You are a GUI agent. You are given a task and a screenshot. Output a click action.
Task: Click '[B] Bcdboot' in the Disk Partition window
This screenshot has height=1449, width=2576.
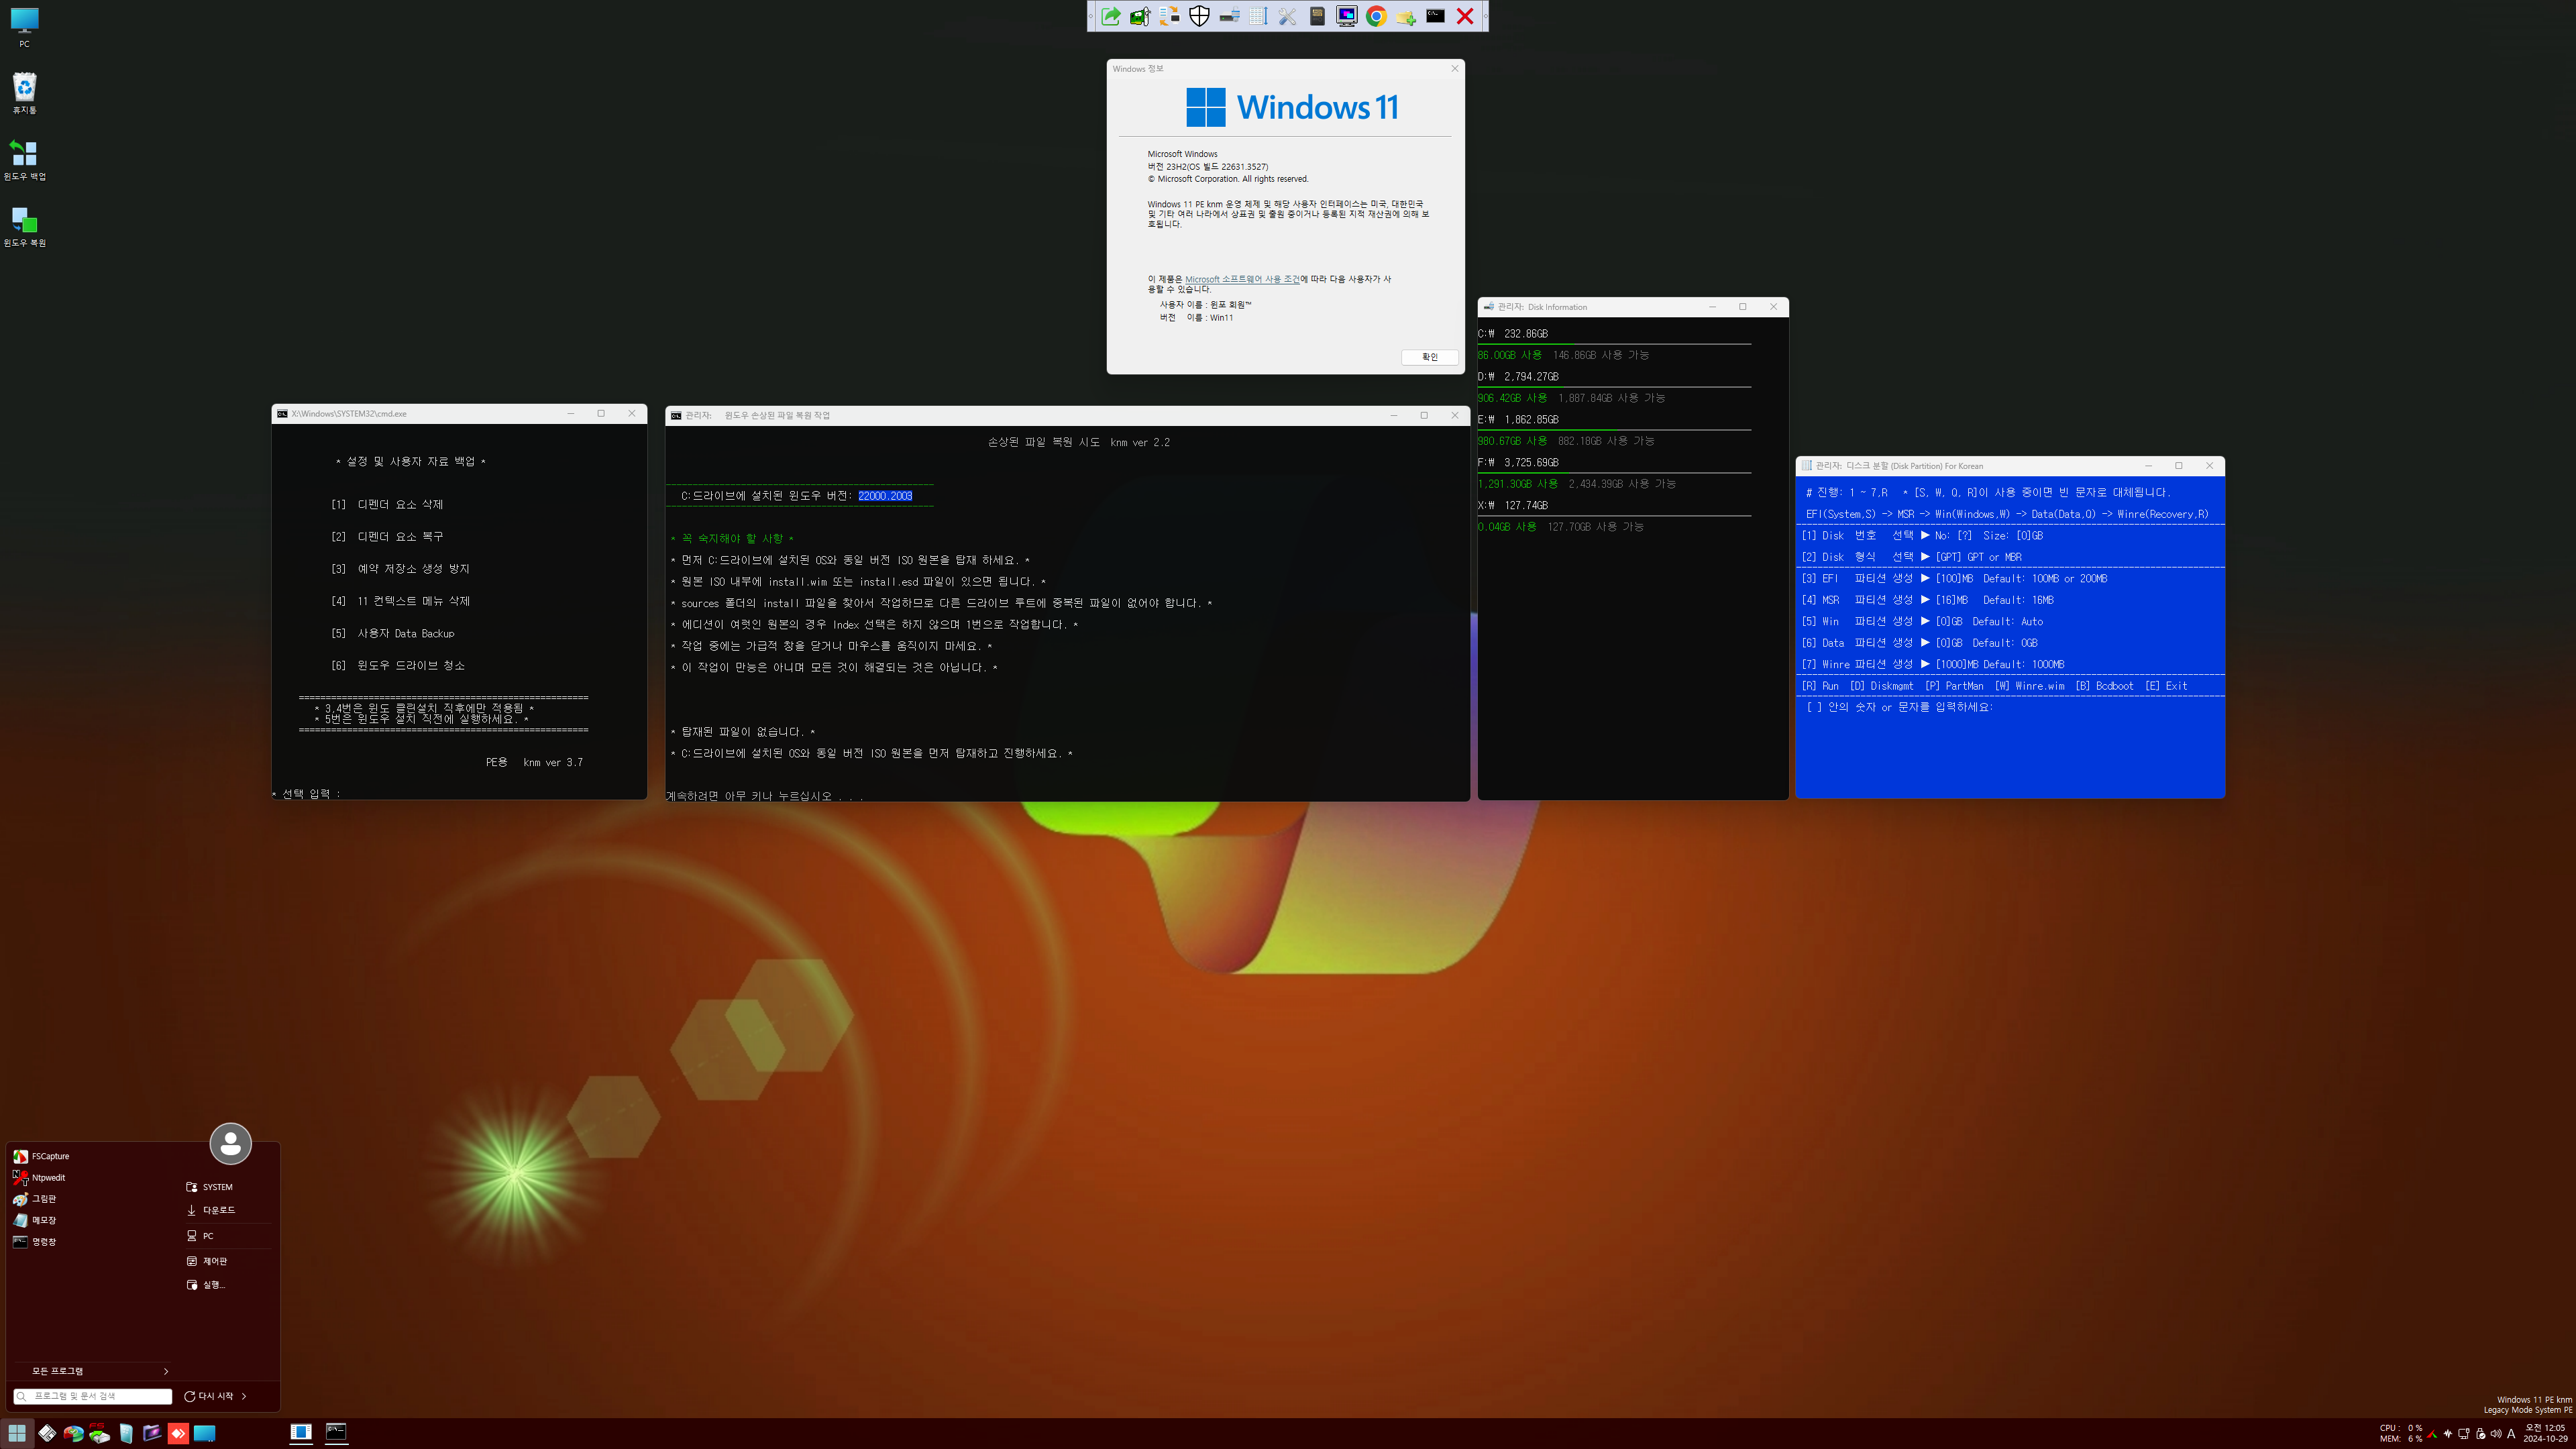(x=2104, y=686)
